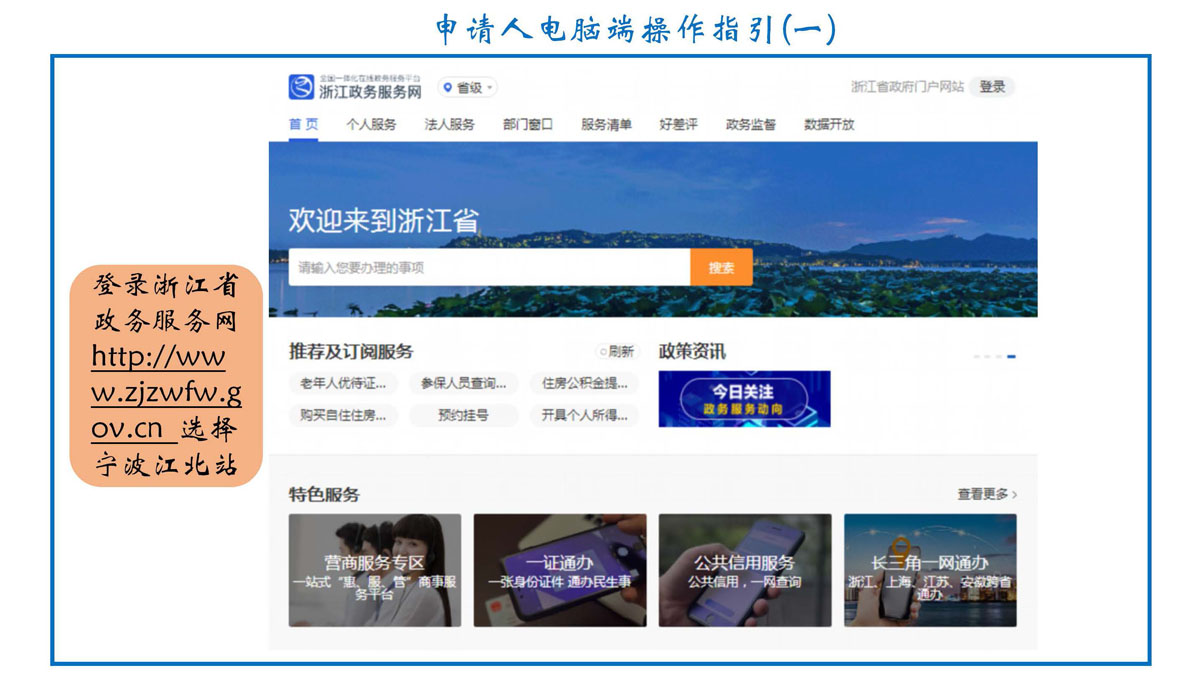Click the 浙江政务服务网 logo icon
Viewport: 1201px width, 676px height.
[x=301, y=87]
